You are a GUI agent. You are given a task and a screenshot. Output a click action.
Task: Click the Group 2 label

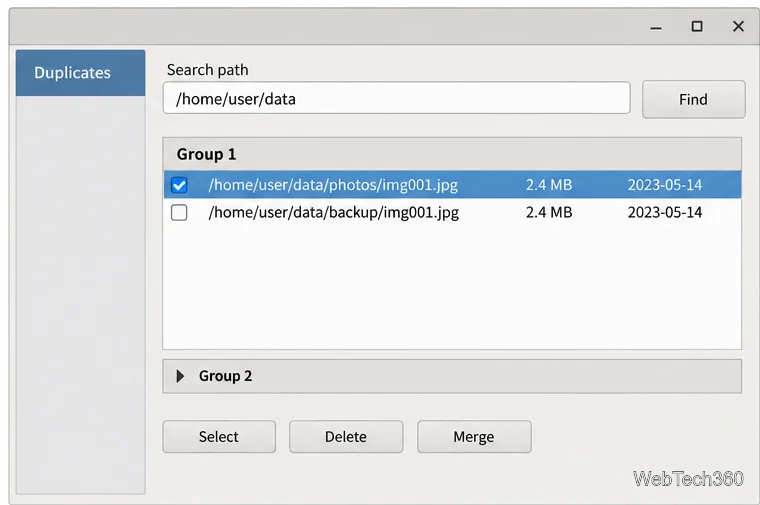(225, 376)
